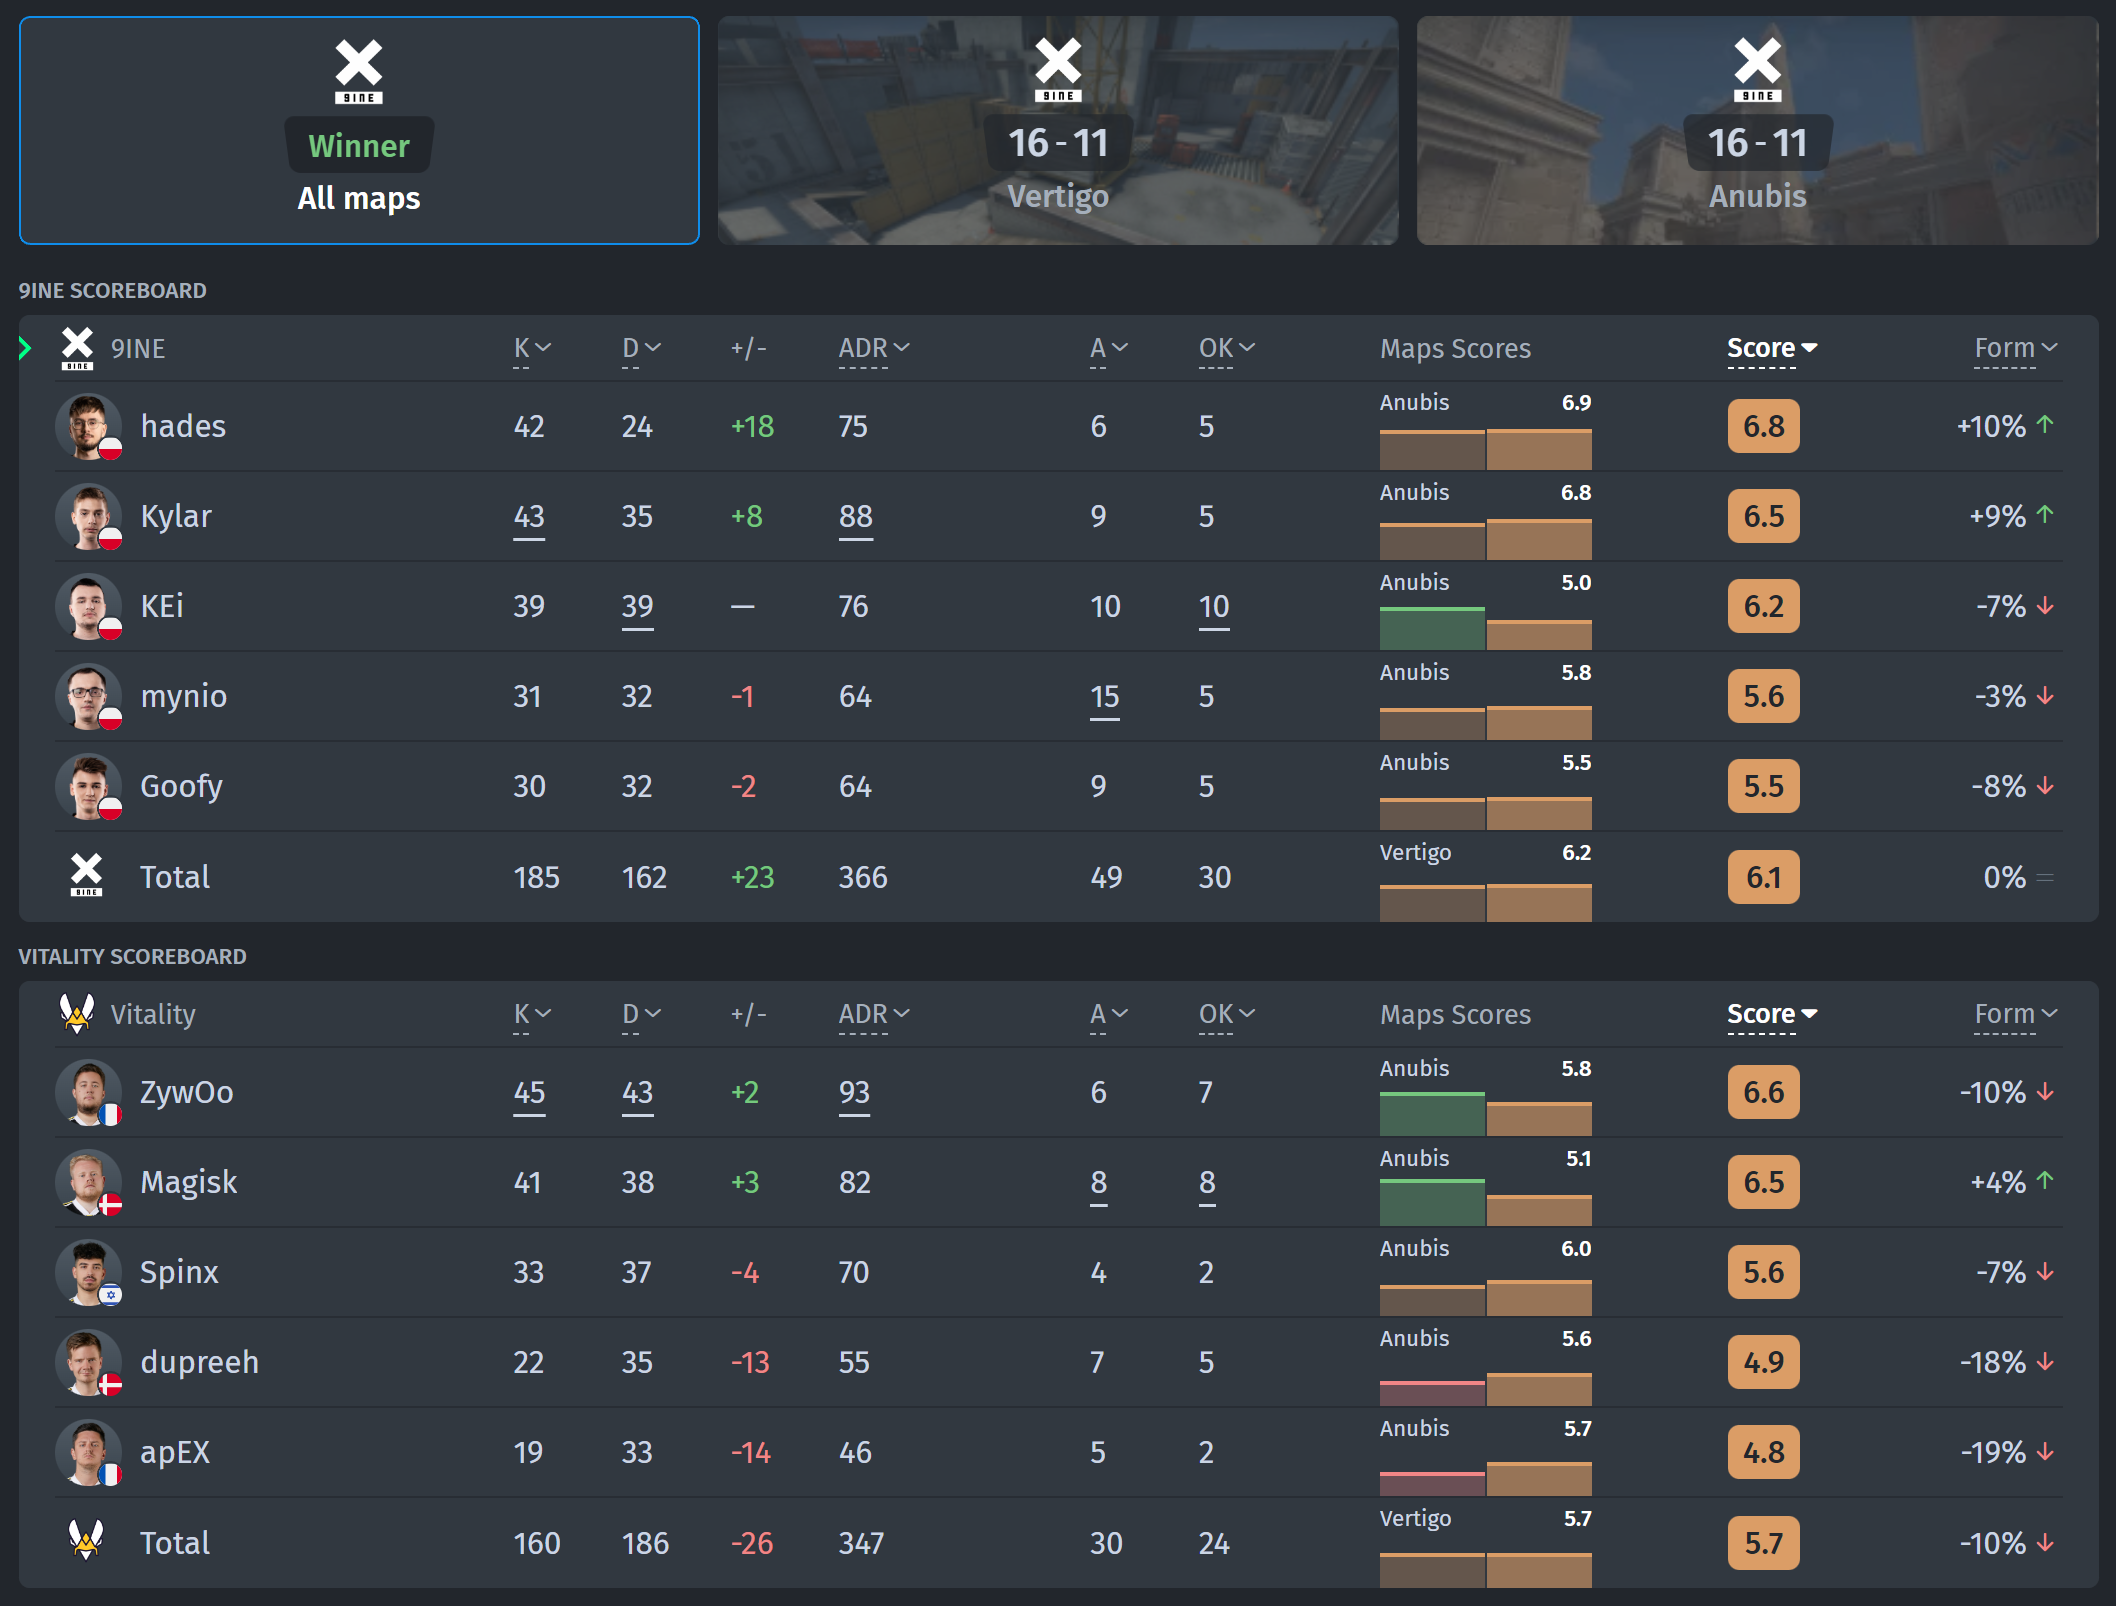Sort 9INE scoreboard by ADR column
Image resolution: width=2116 pixels, height=1606 pixels.
click(874, 348)
